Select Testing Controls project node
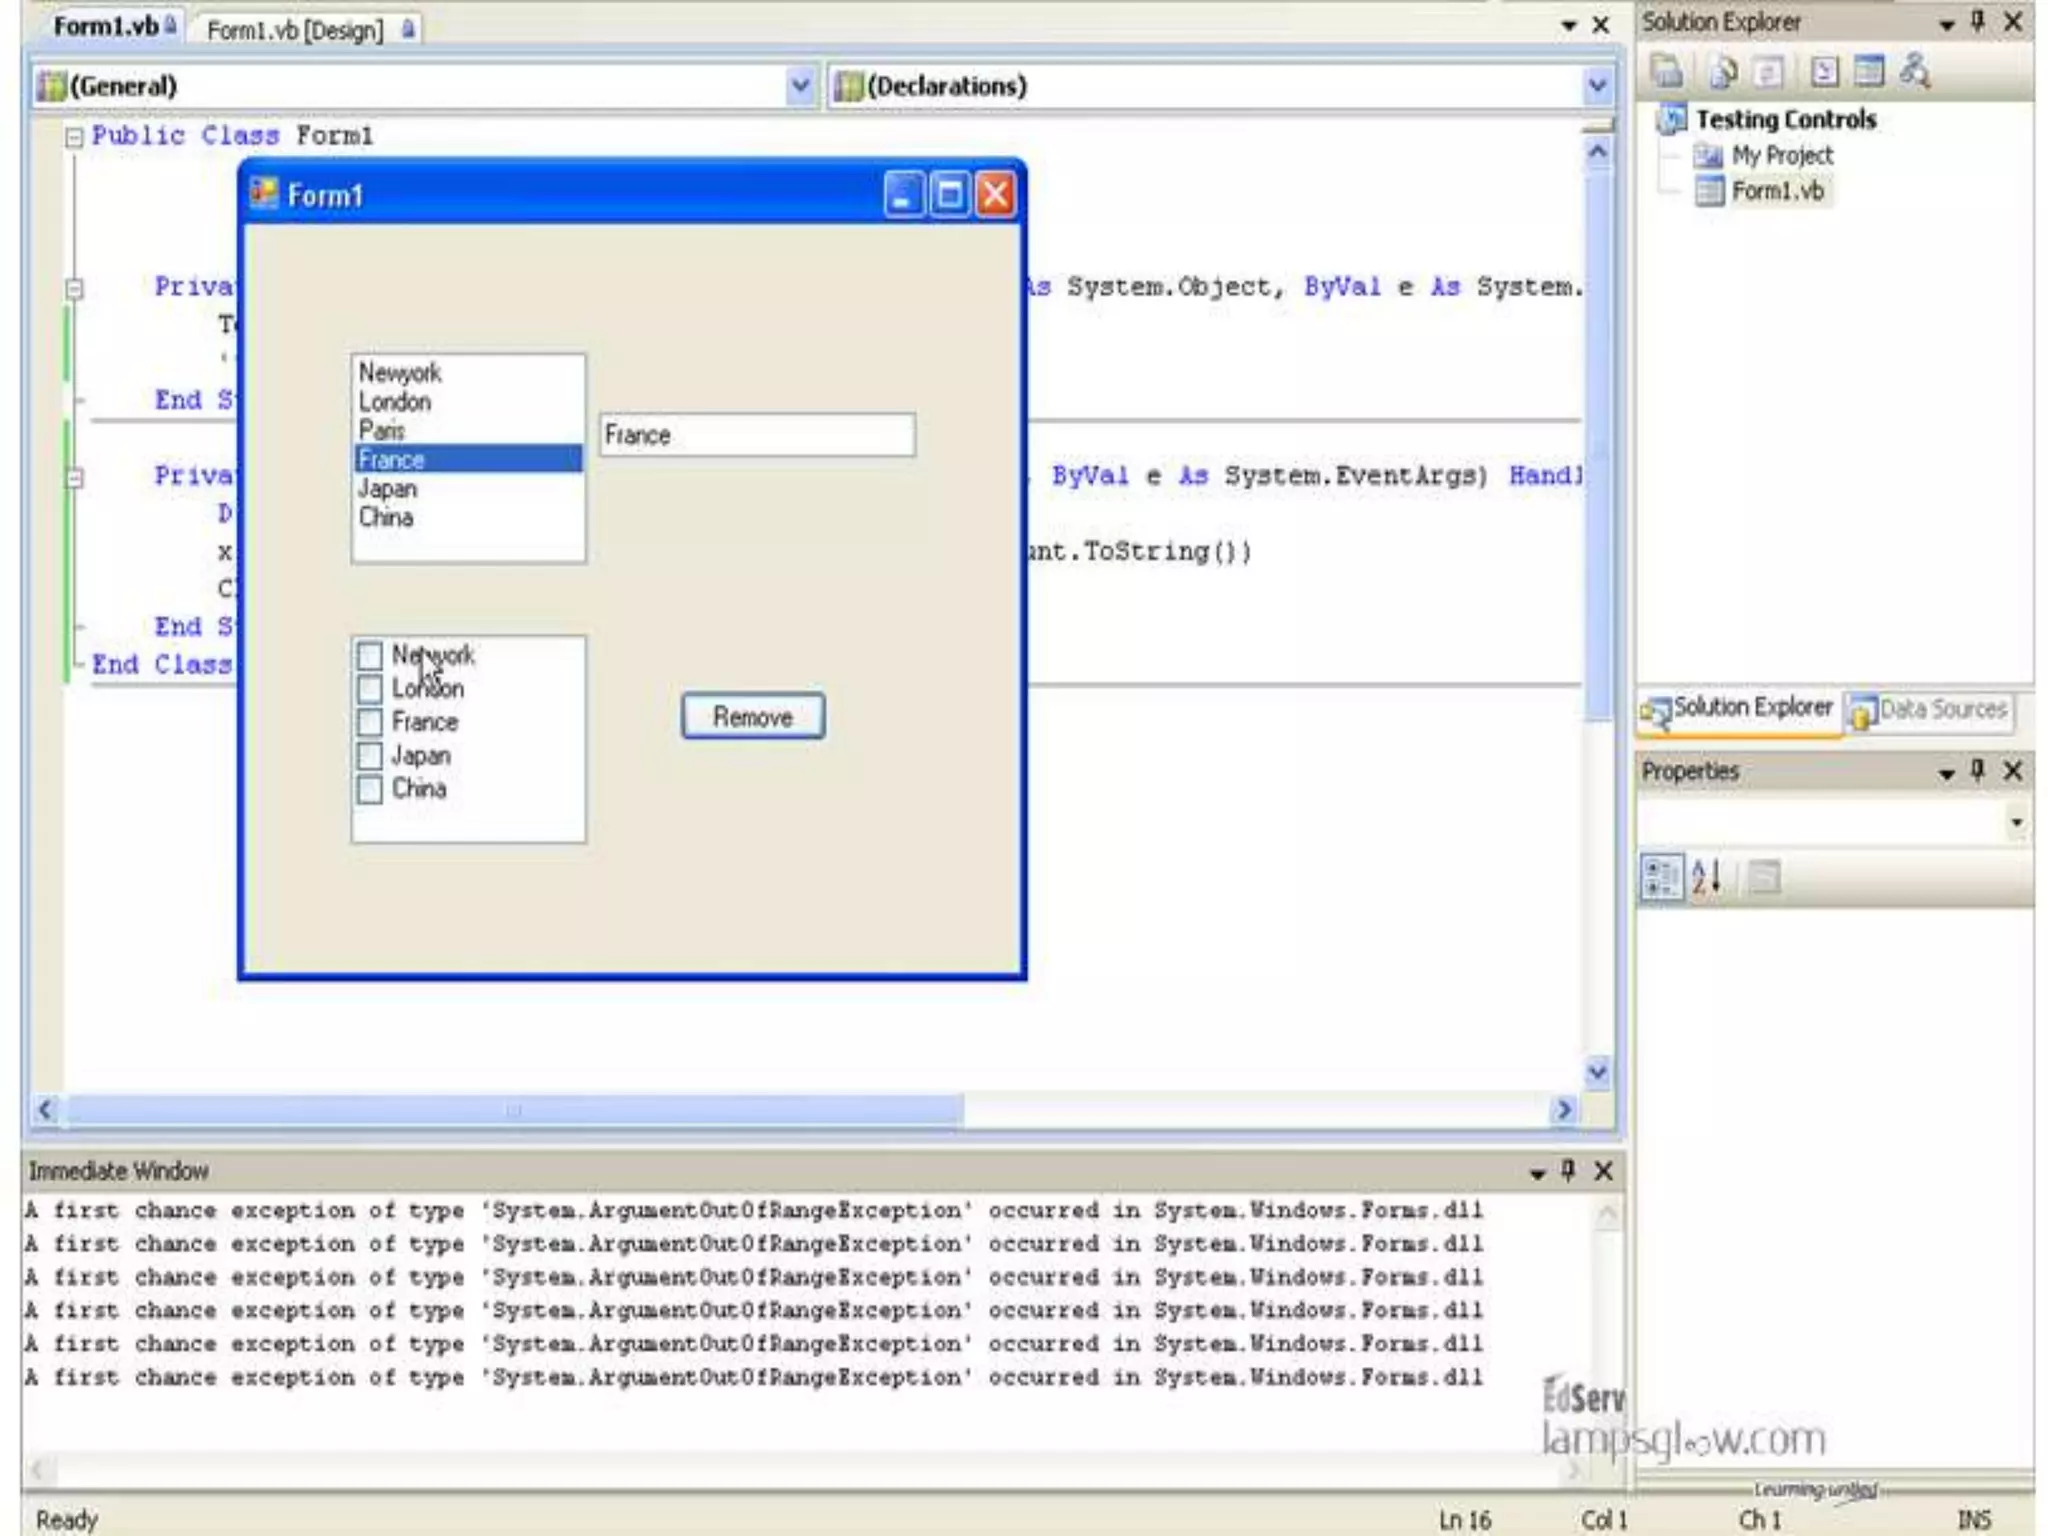The image size is (2048, 1536). tap(1785, 119)
